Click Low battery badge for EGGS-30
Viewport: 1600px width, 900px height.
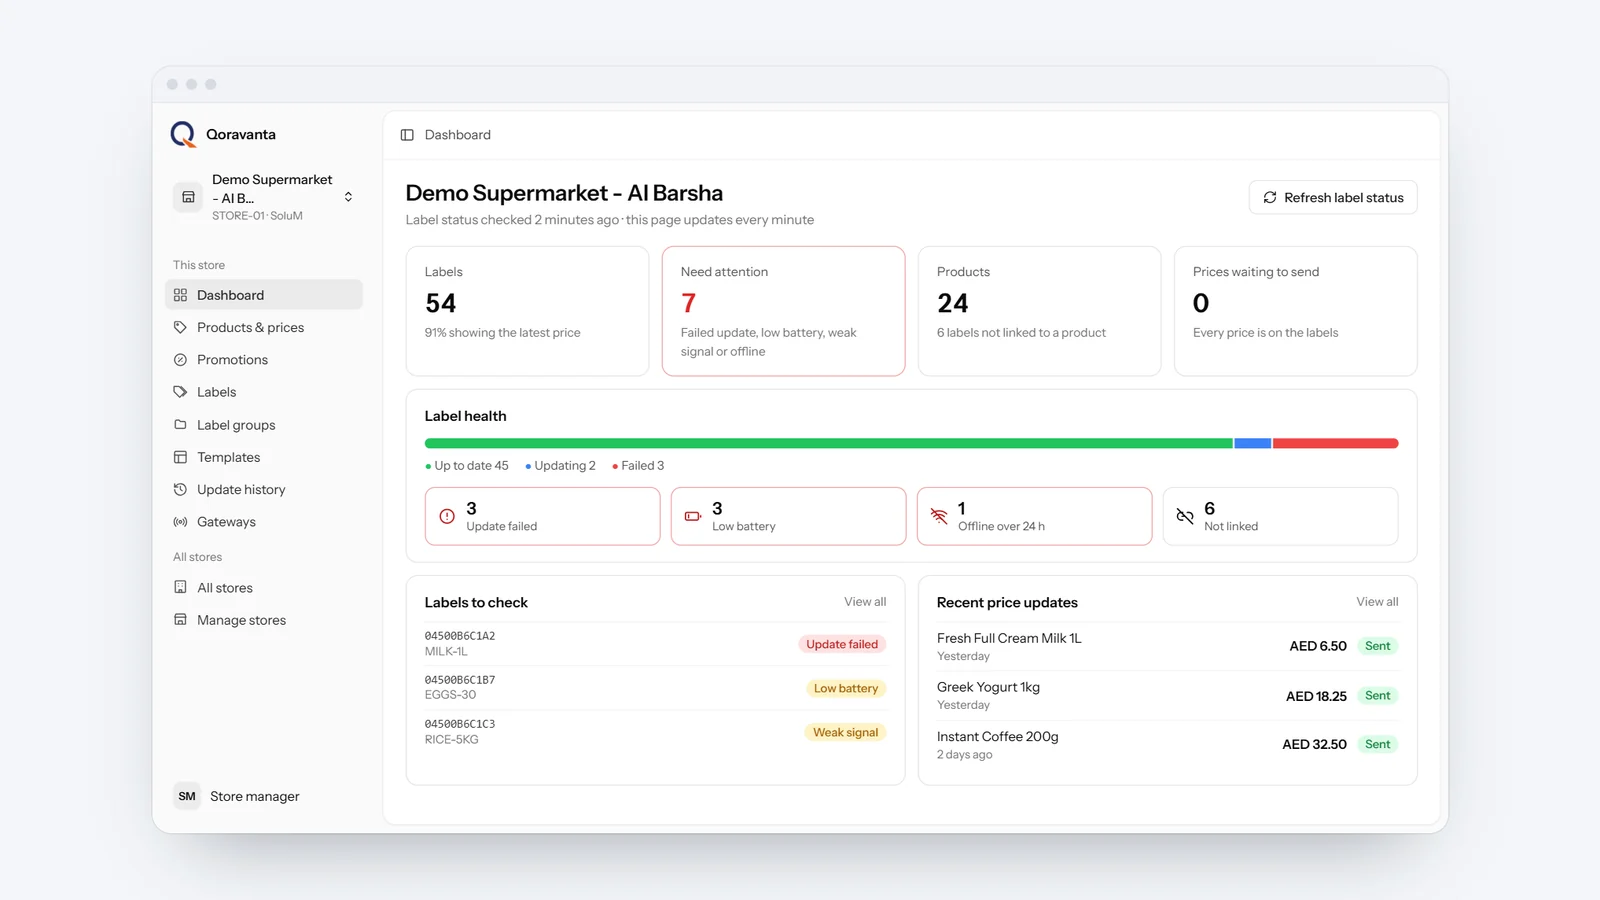(846, 688)
